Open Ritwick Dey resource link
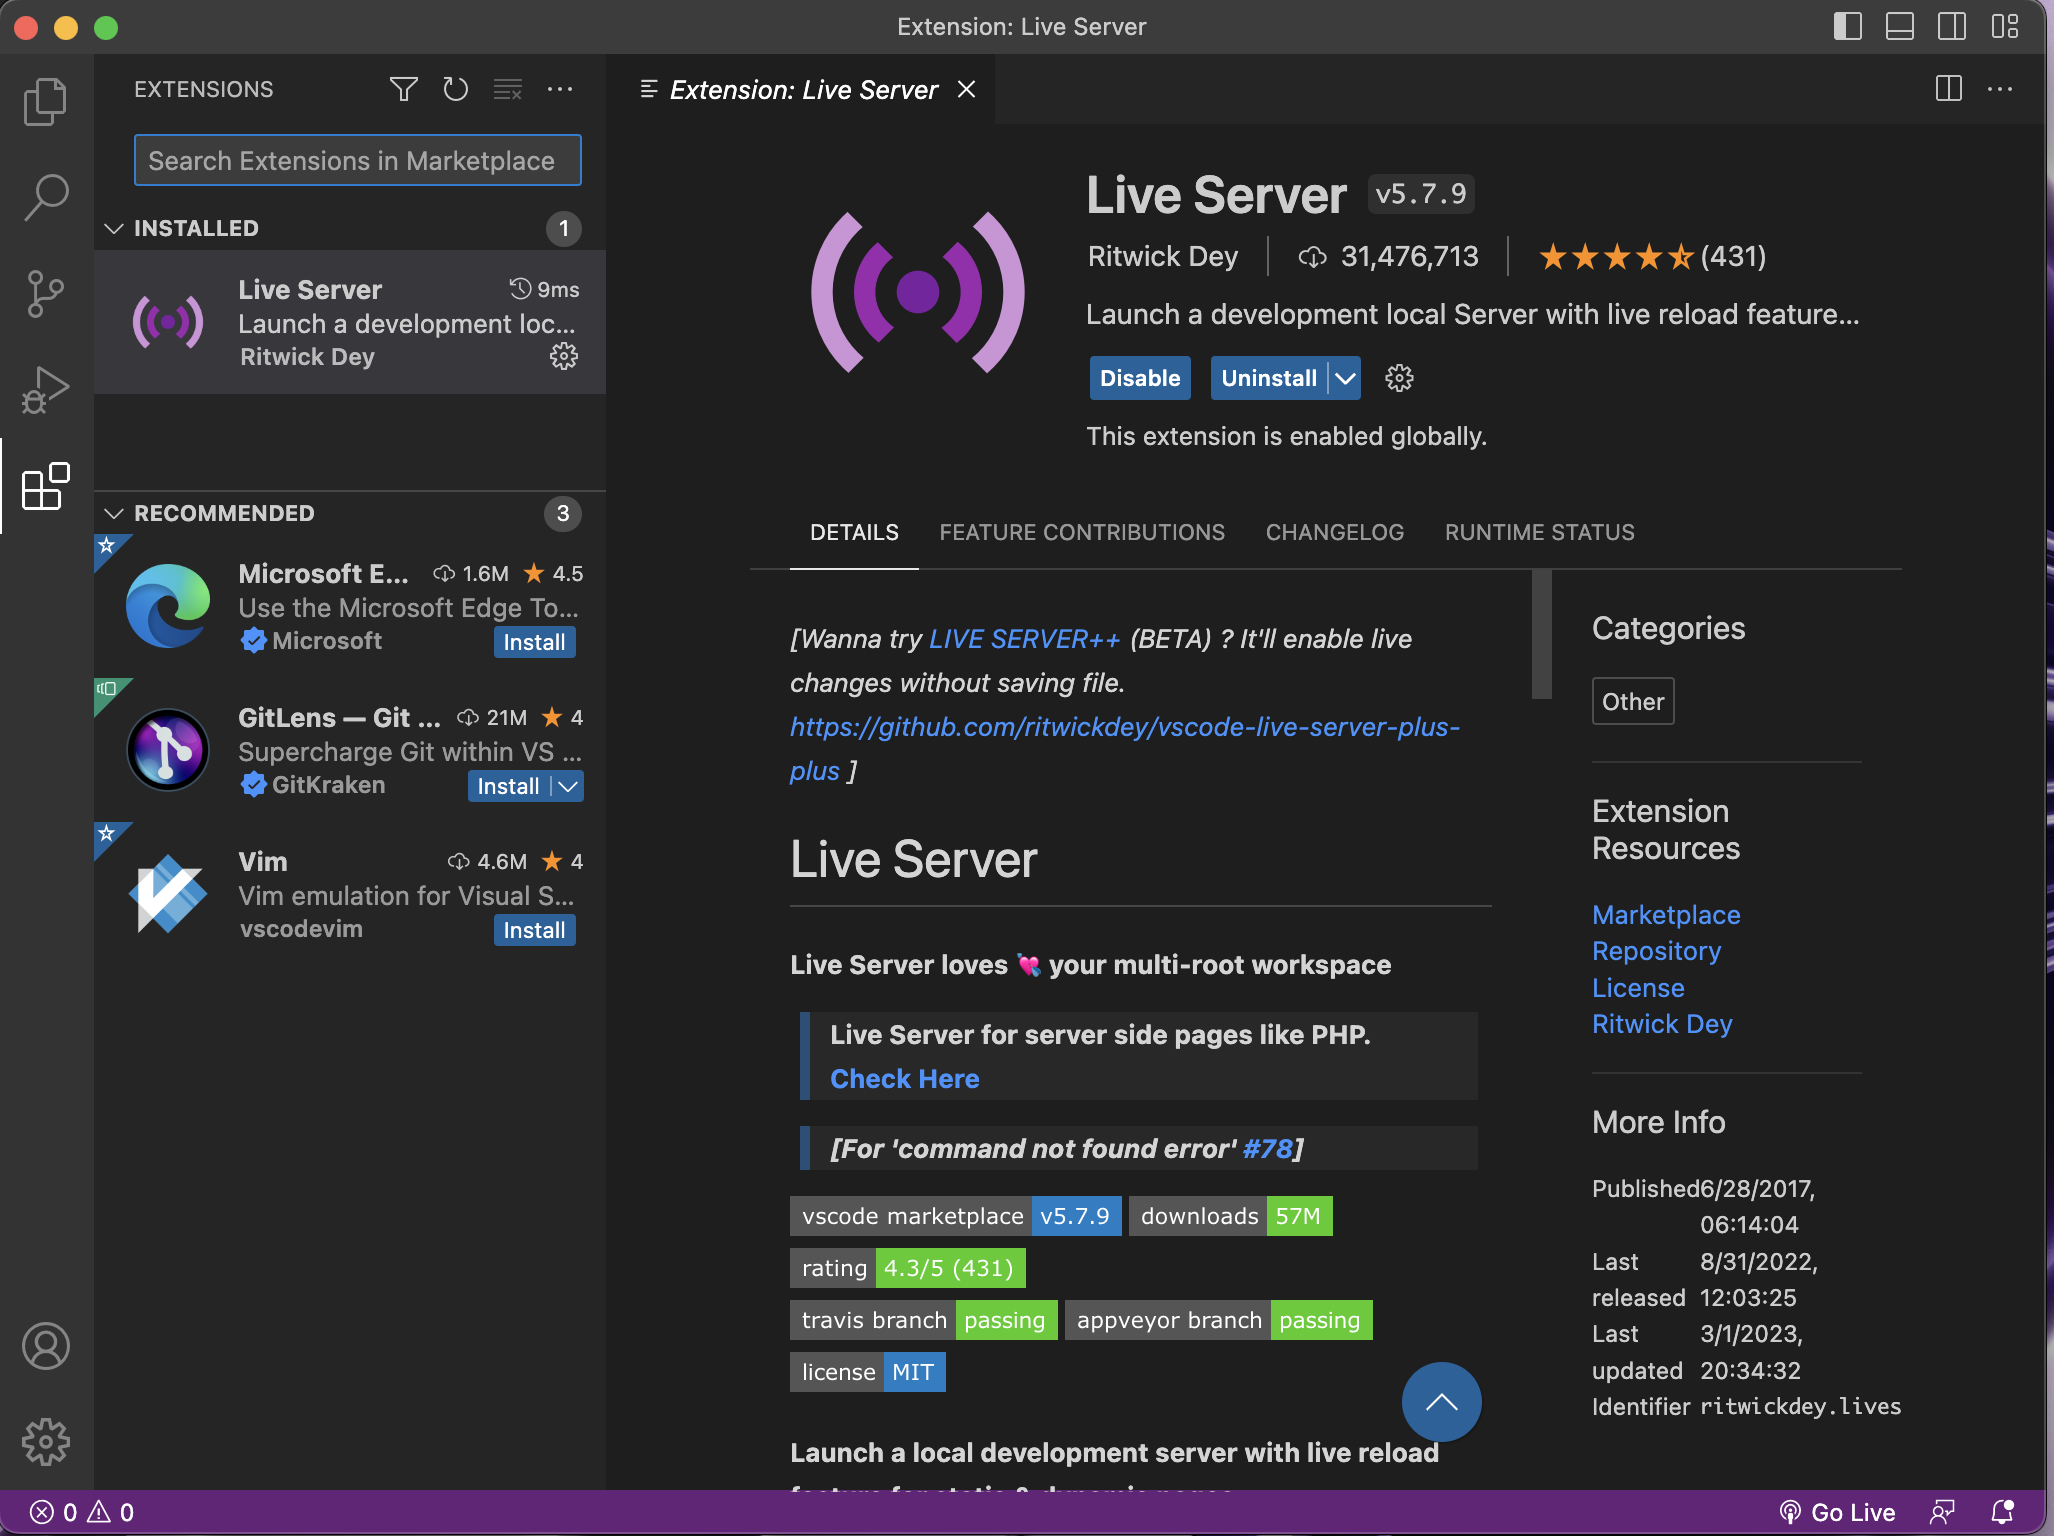Screen dimensions: 2054x1536 [1662, 1024]
